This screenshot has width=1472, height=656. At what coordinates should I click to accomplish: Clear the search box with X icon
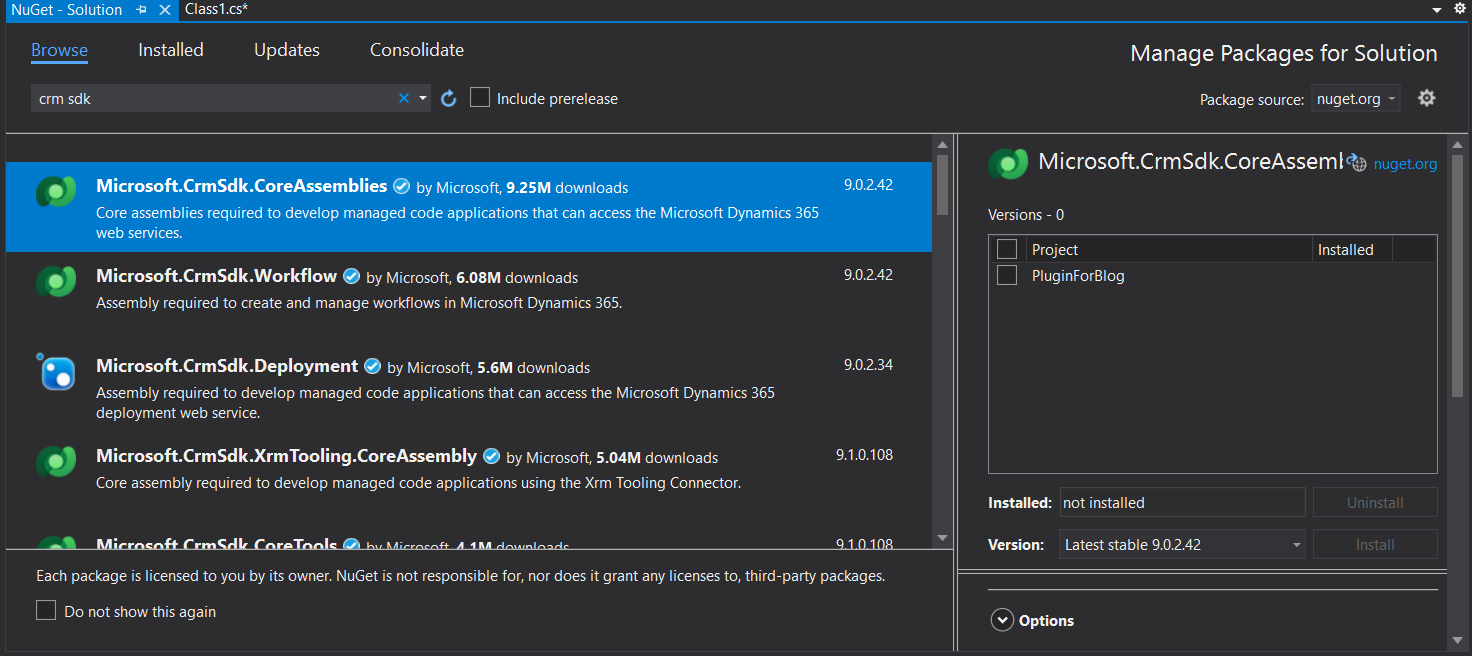(x=404, y=98)
